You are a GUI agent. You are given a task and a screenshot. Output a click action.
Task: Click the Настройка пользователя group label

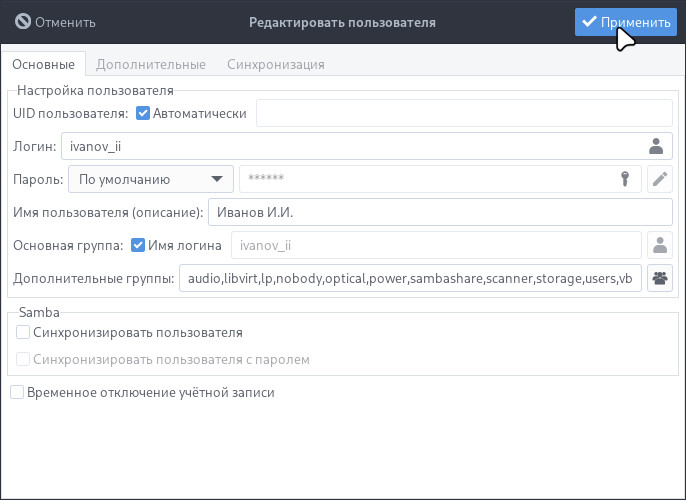click(95, 91)
